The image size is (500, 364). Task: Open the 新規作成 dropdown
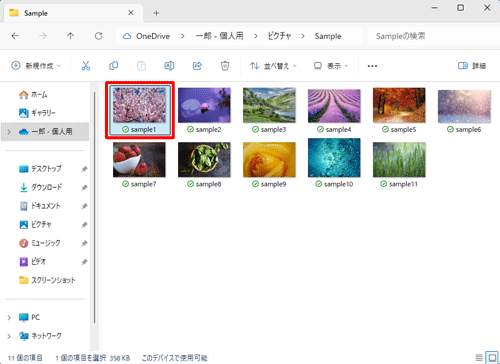(x=36, y=66)
